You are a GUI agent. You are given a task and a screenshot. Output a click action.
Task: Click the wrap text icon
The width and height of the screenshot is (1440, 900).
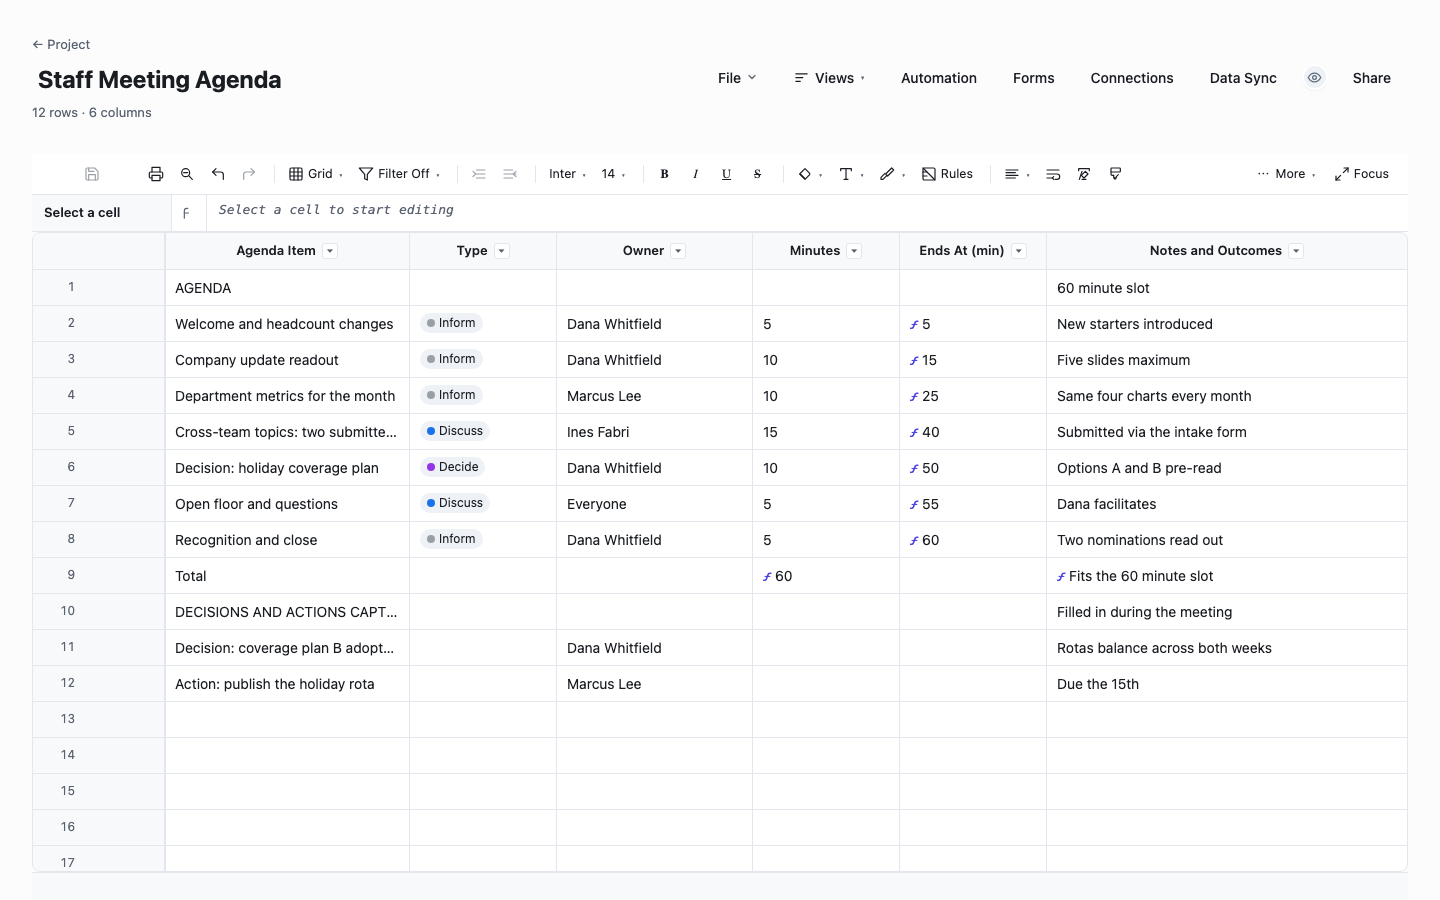click(x=1053, y=174)
